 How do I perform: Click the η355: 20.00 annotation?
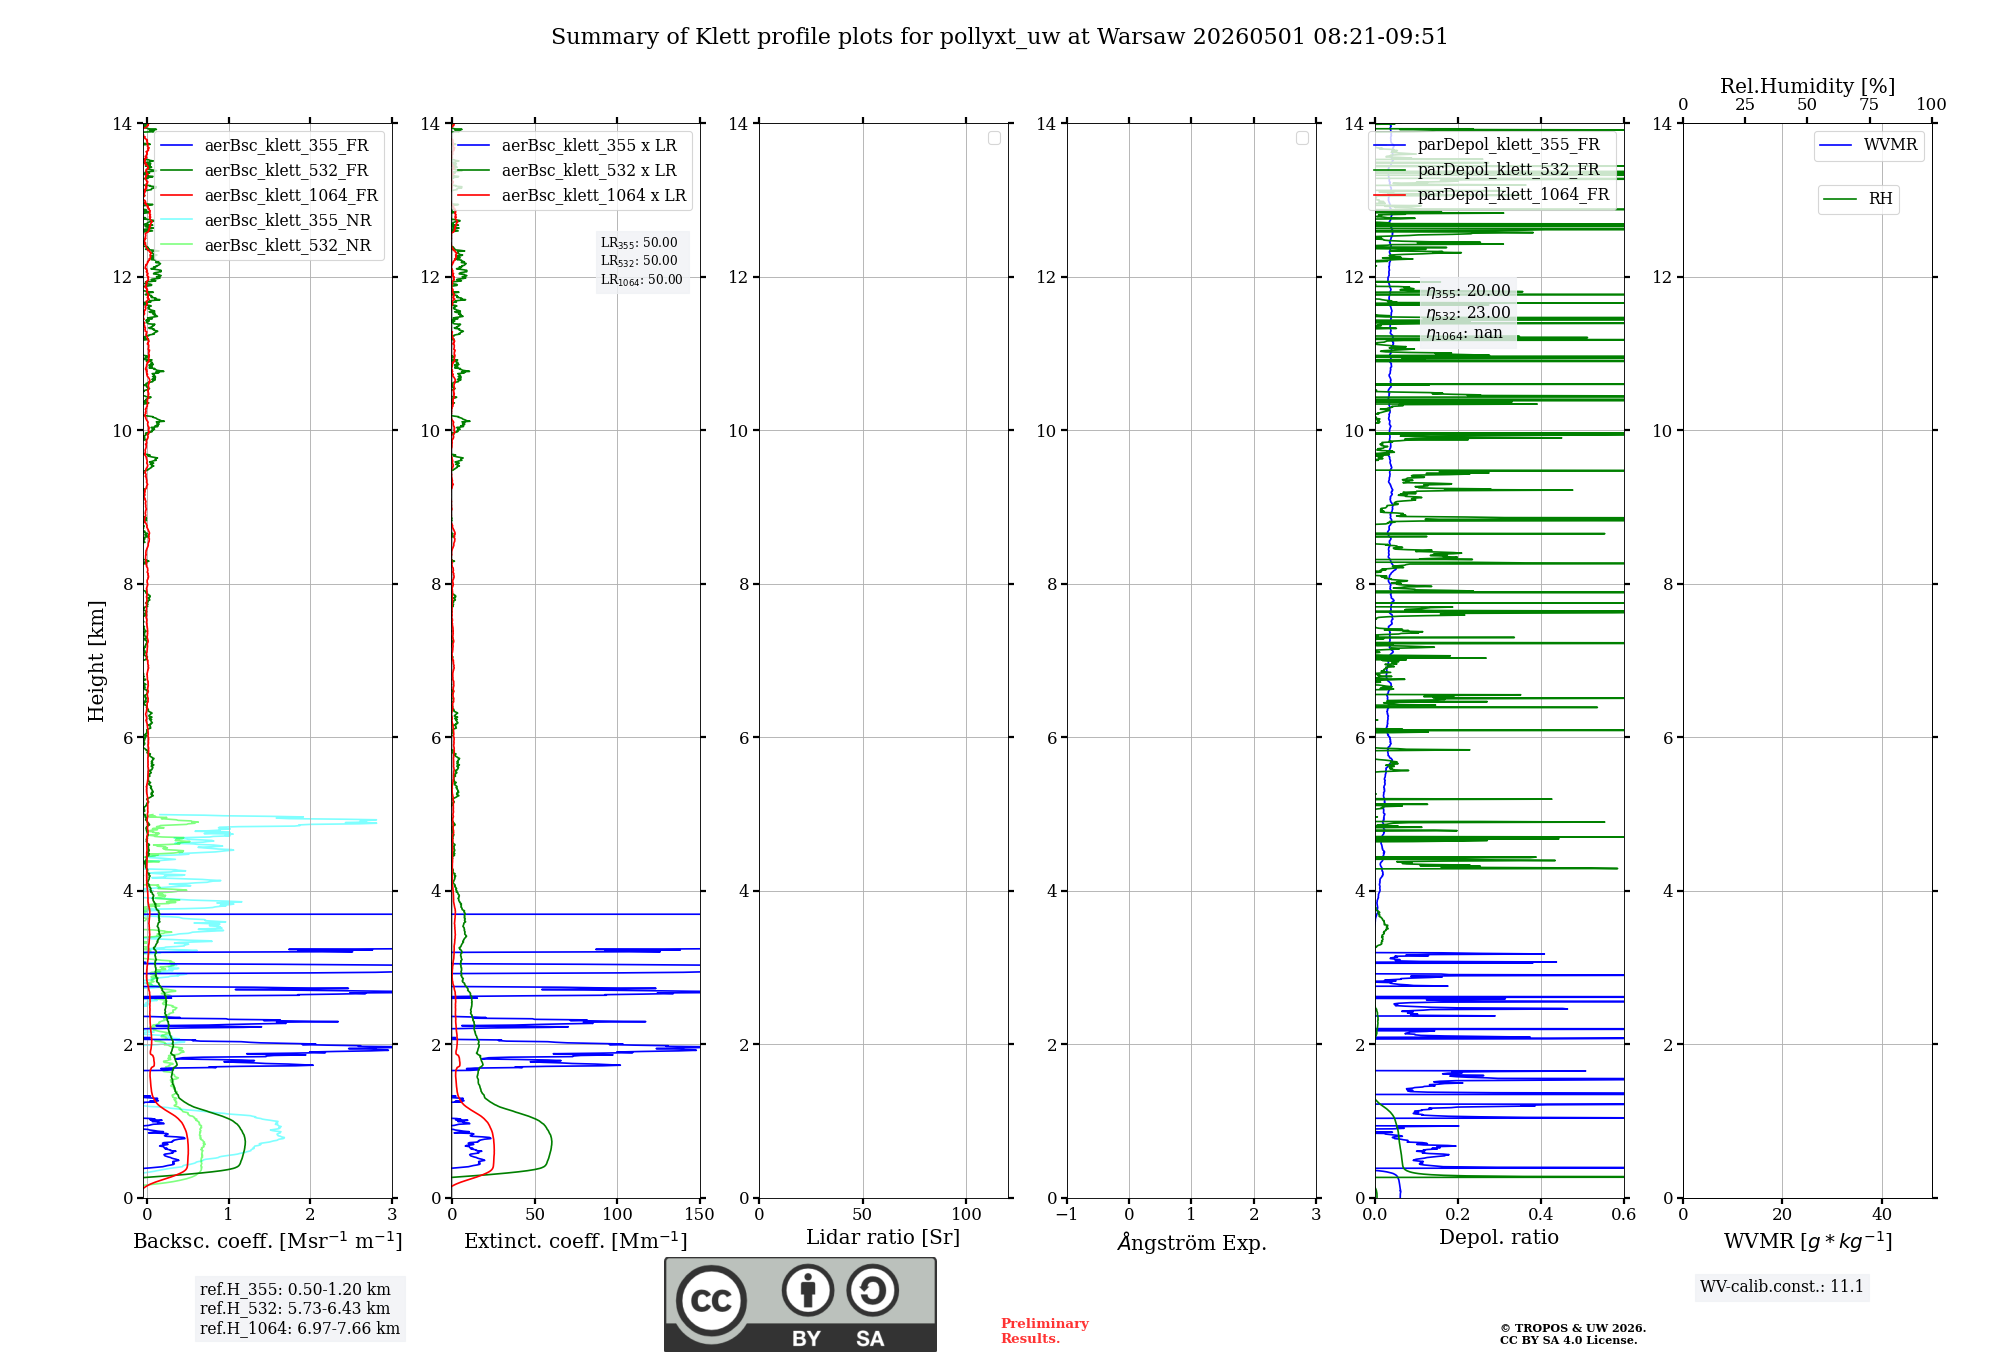[1468, 291]
